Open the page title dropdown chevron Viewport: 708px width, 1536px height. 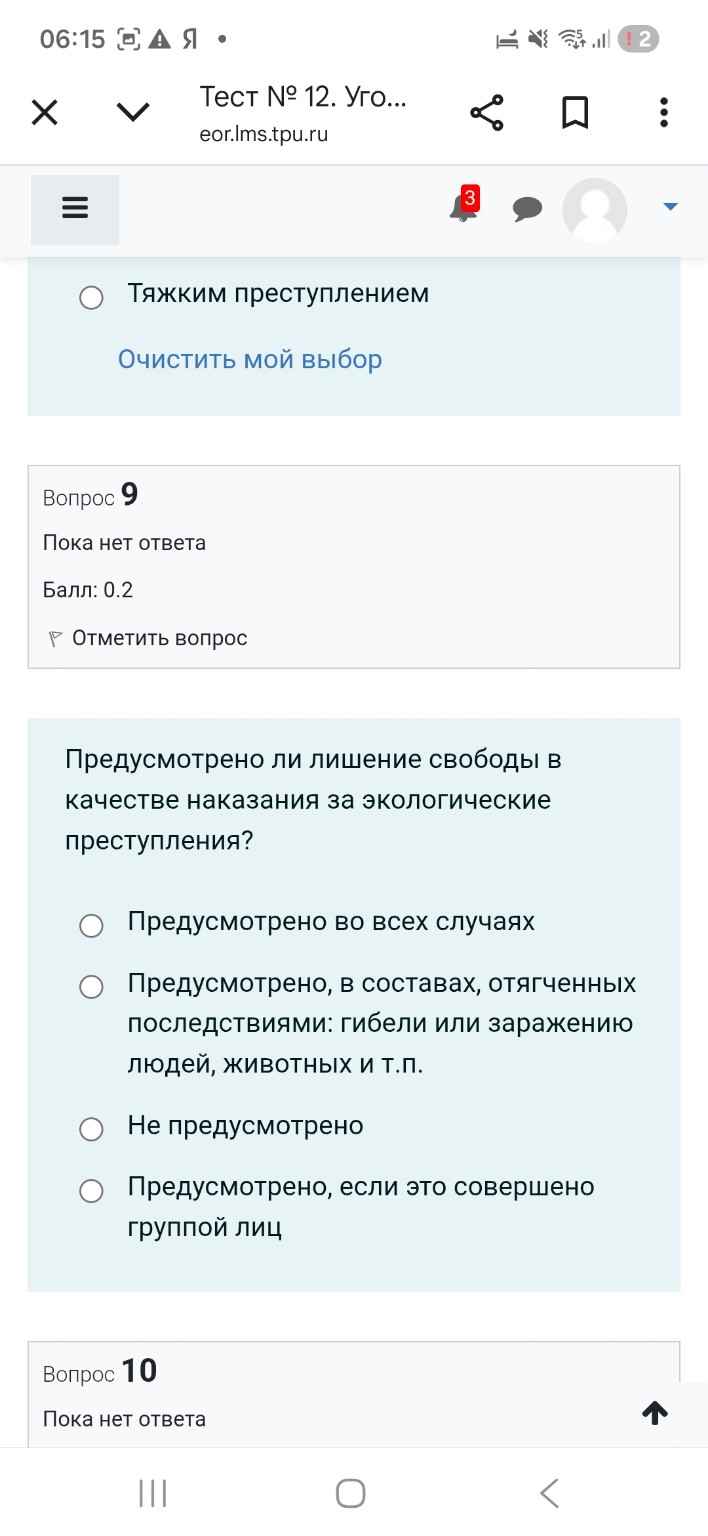[x=132, y=112]
